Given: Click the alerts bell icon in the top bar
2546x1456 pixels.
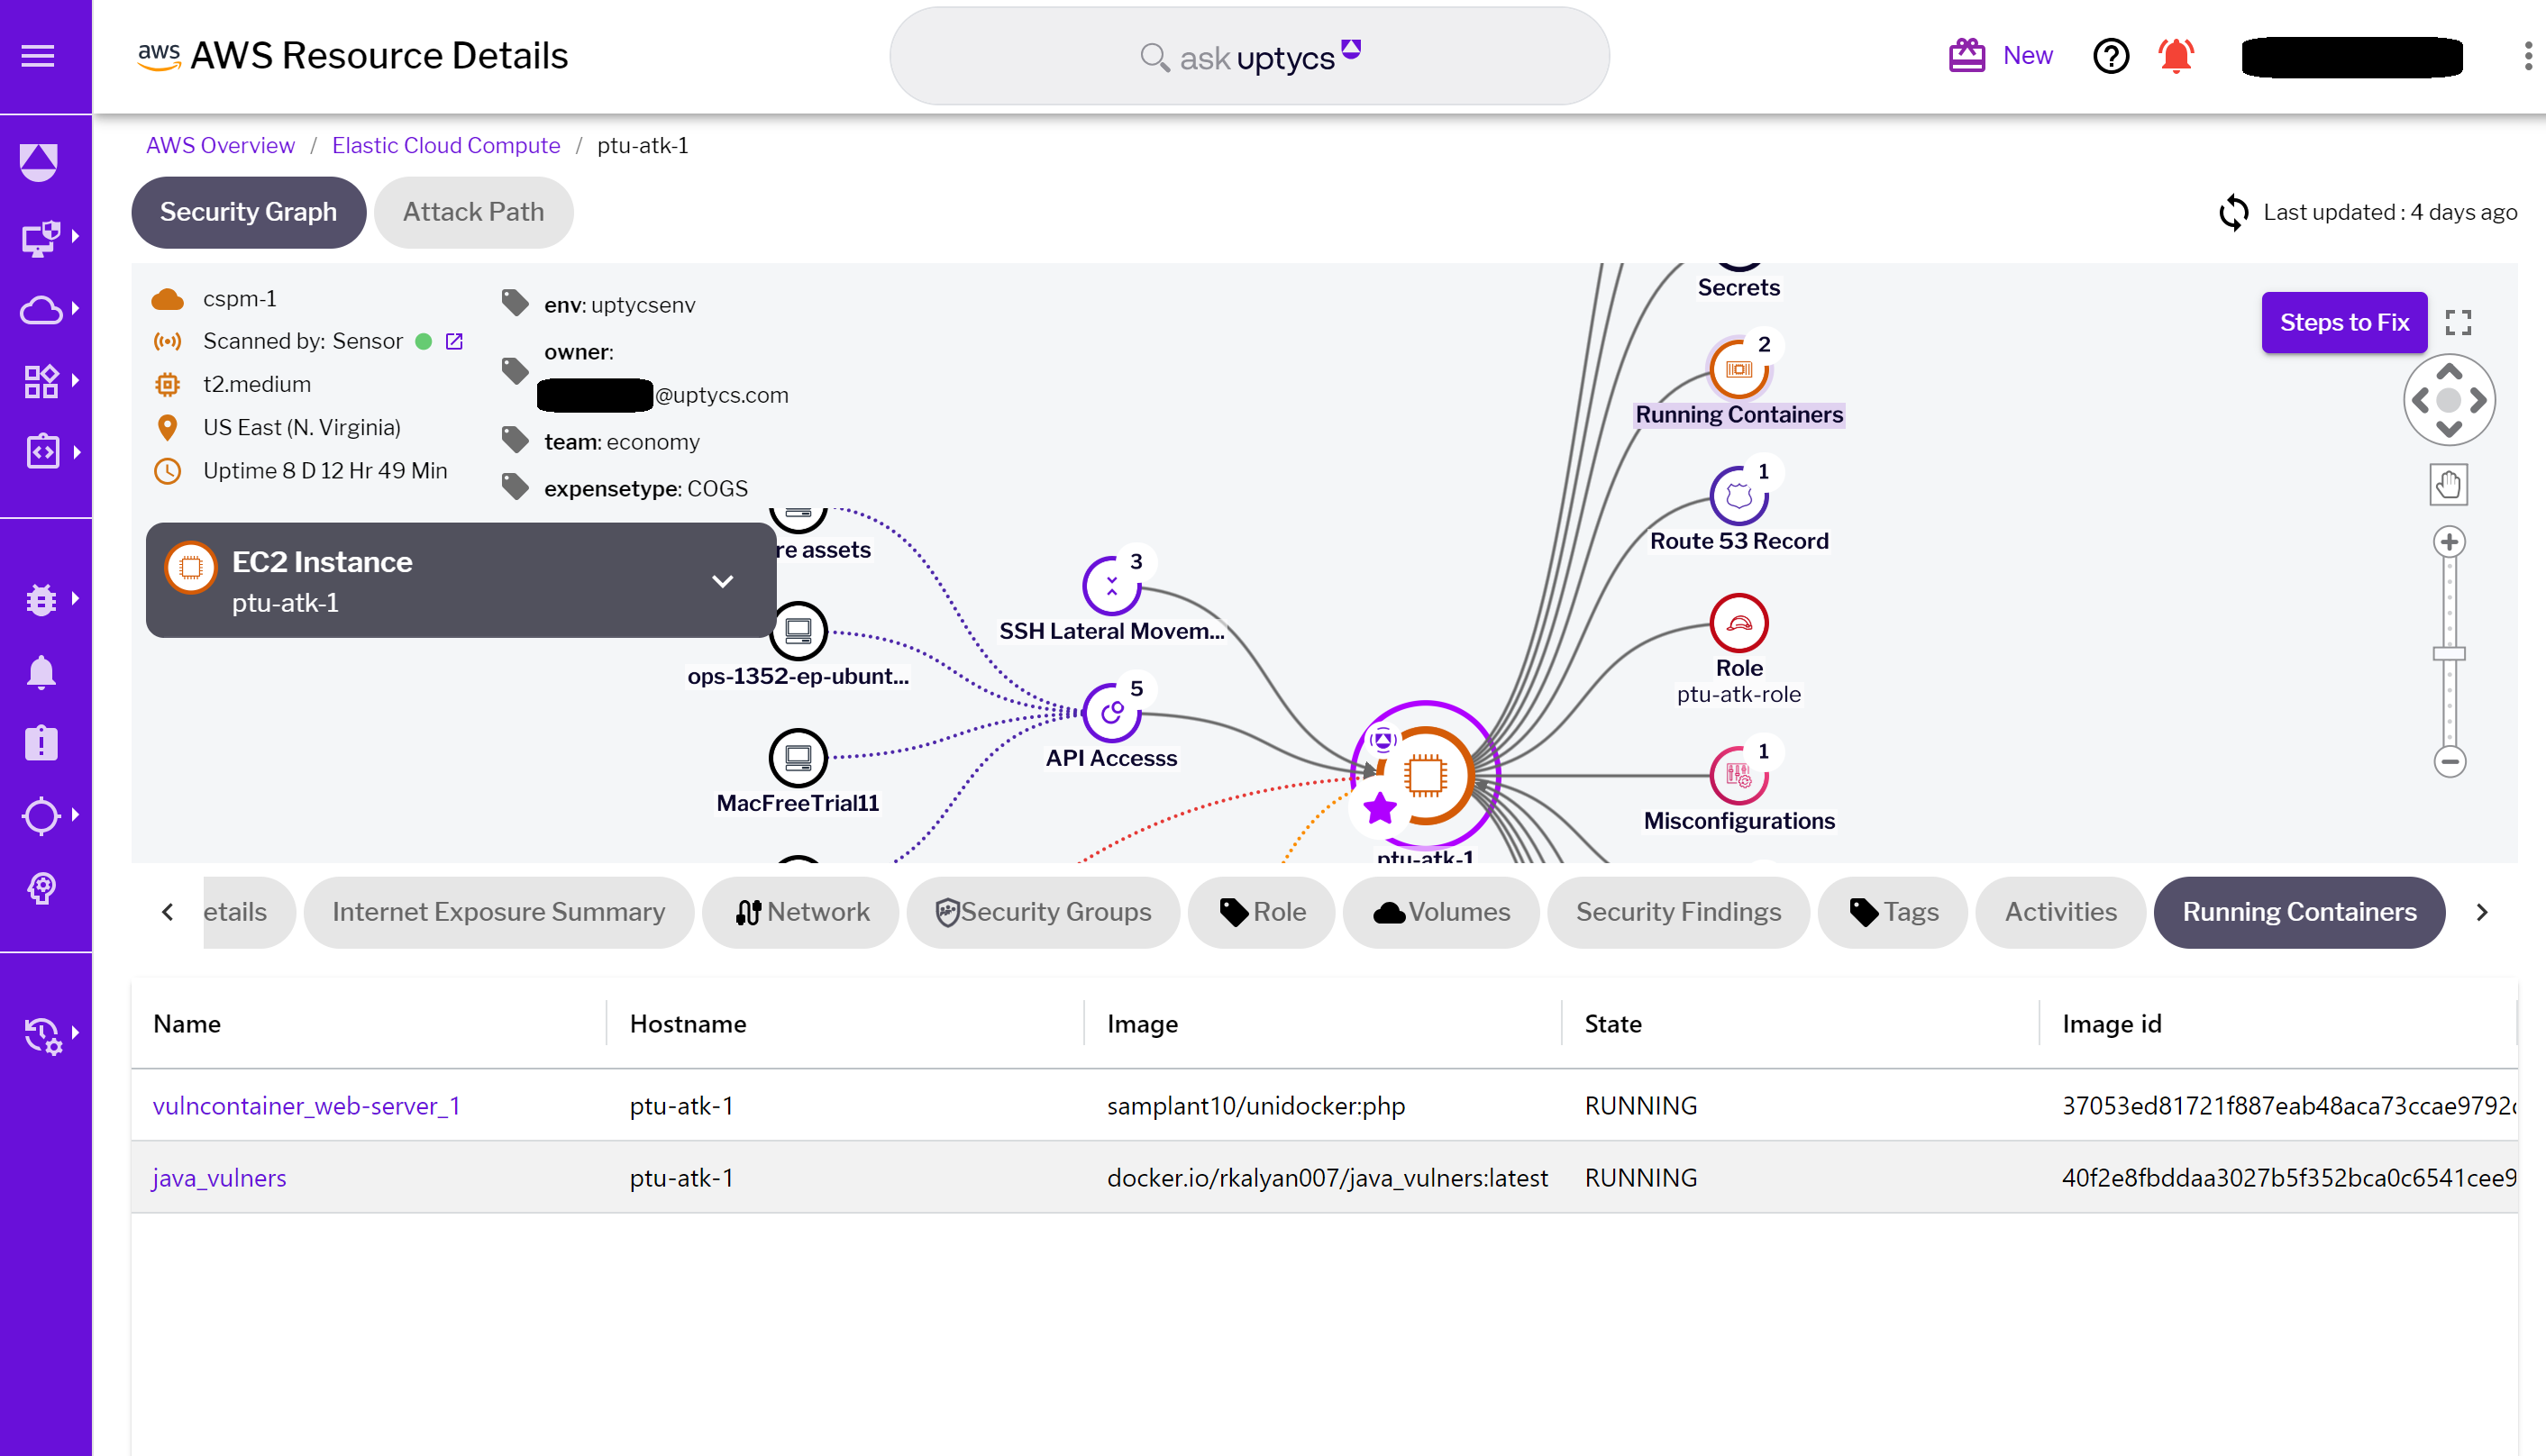Looking at the screenshot, I should (x=2177, y=57).
